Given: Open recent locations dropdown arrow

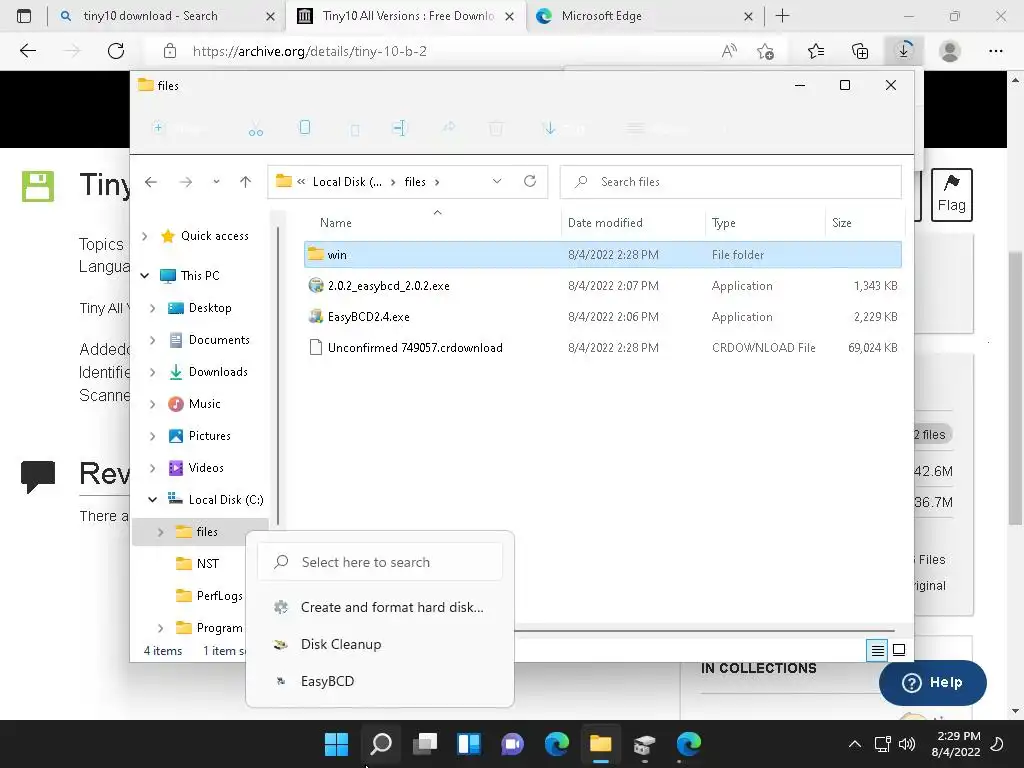Looking at the screenshot, I should 216,182.
